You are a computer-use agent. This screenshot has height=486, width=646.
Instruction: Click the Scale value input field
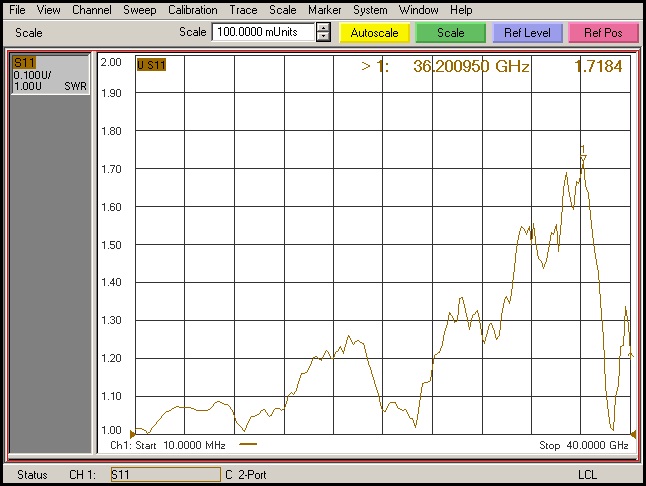263,33
